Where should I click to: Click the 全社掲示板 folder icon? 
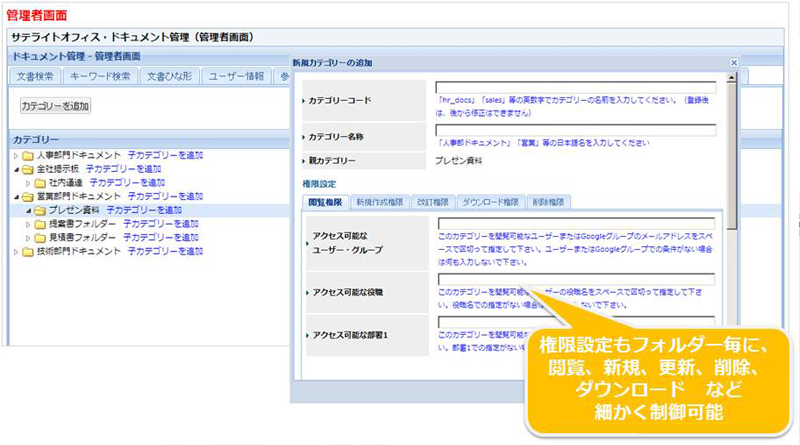click(27, 170)
